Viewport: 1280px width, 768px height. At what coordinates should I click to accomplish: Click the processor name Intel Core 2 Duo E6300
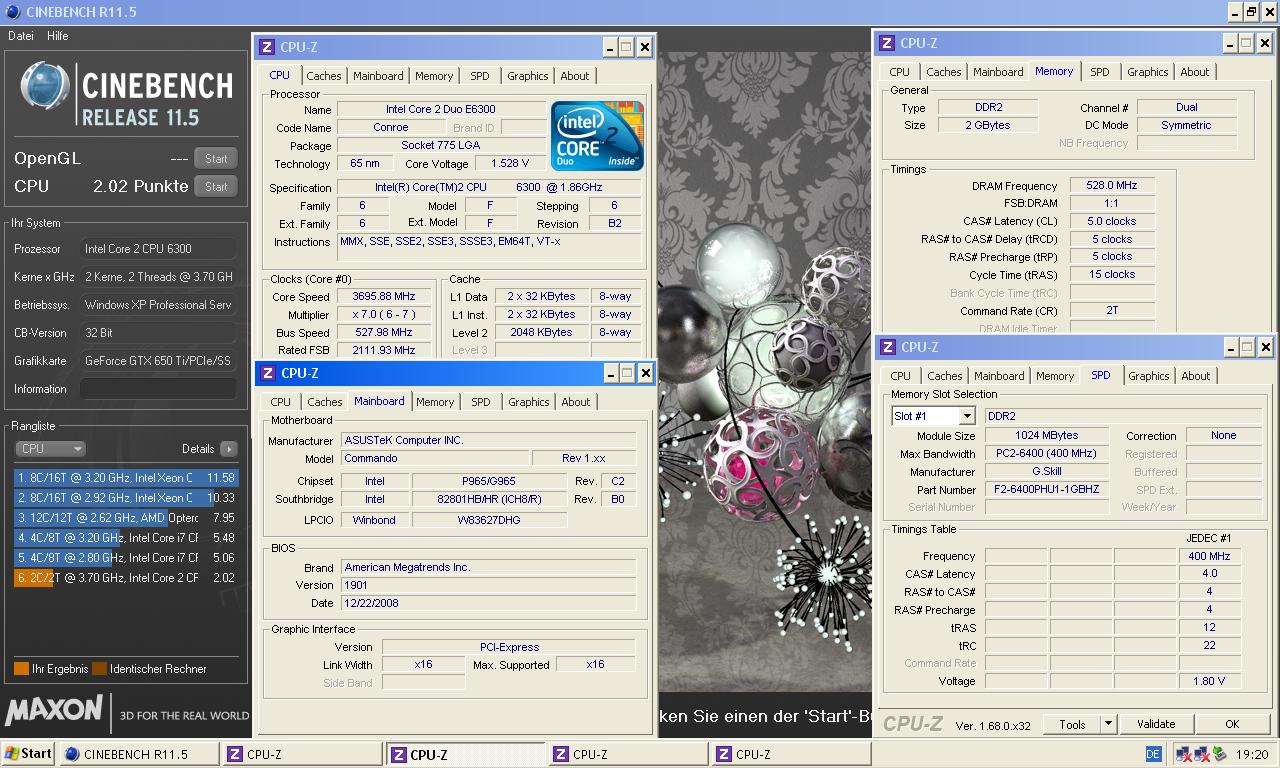(x=441, y=110)
